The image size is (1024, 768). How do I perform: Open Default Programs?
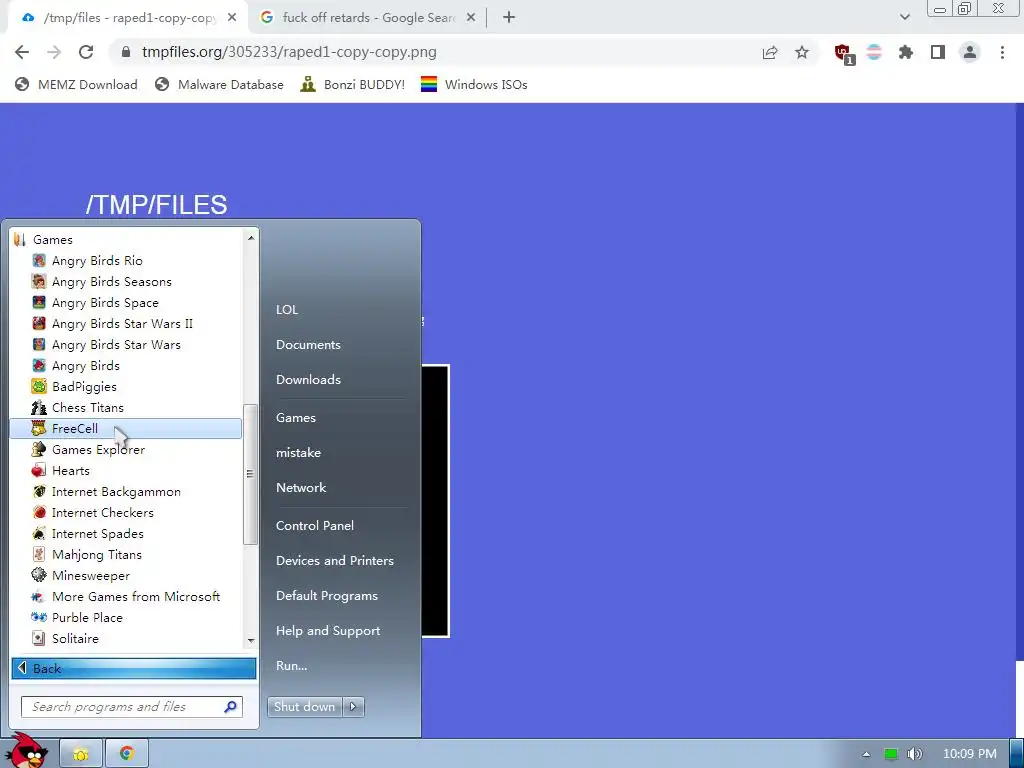pos(327,596)
